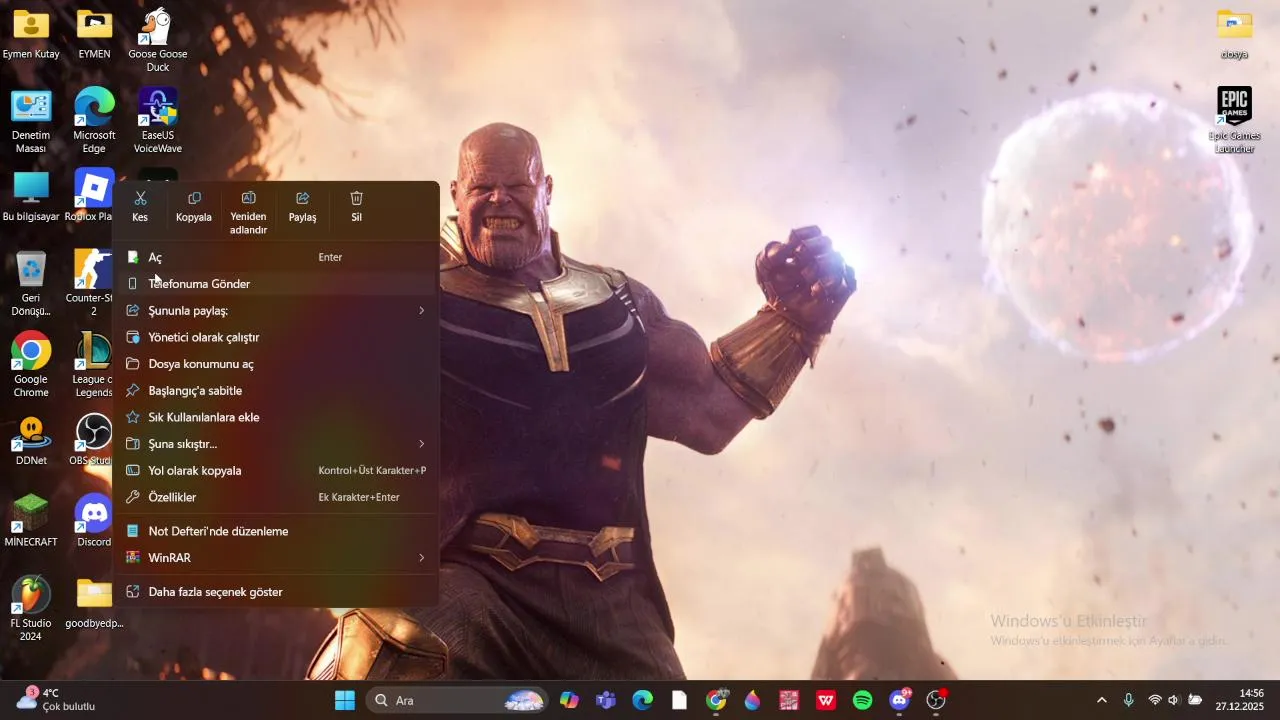Select the Goose Goose Duck shortcut
The width and height of the screenshot is (1280, 720).
158,40
